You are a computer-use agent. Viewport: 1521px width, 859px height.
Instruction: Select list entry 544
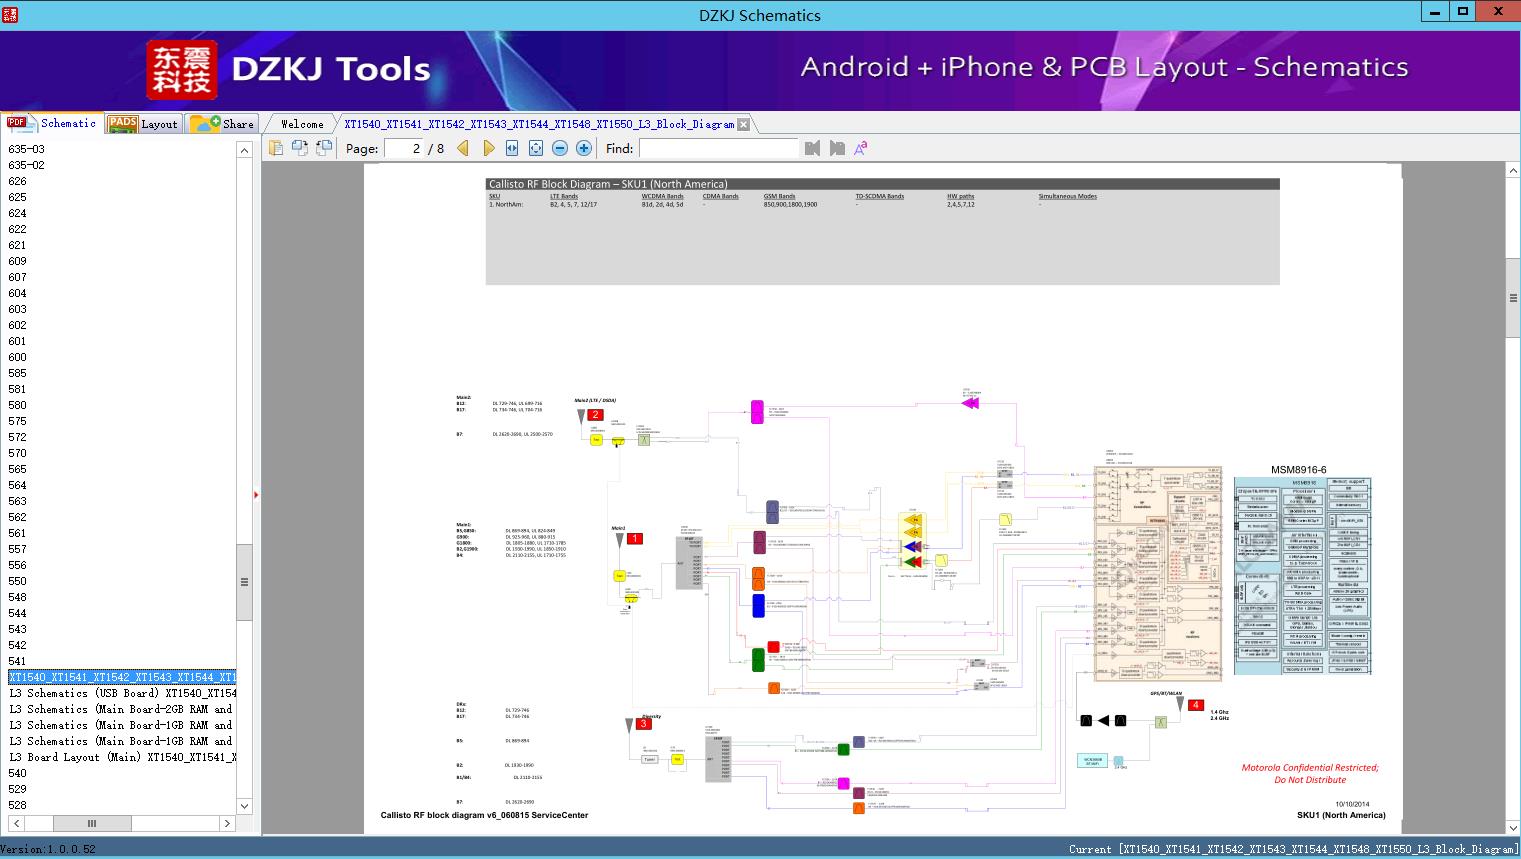18,613
